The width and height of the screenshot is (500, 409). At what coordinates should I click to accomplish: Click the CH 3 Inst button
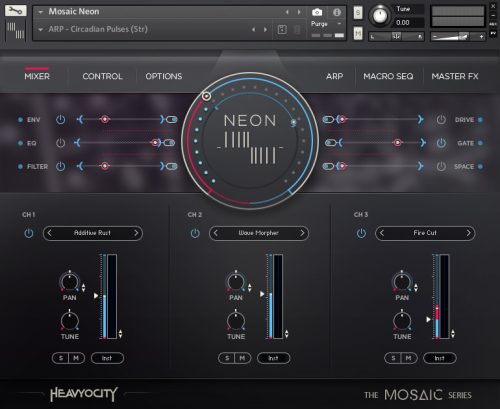click(439, 358)
